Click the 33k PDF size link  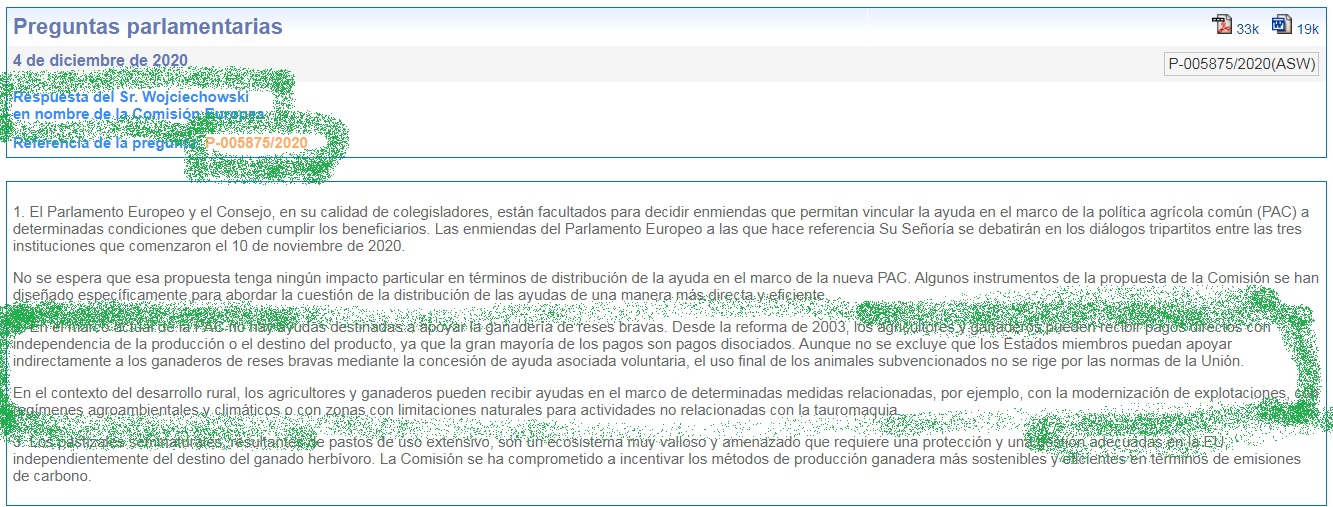[x=1247, y=29]
